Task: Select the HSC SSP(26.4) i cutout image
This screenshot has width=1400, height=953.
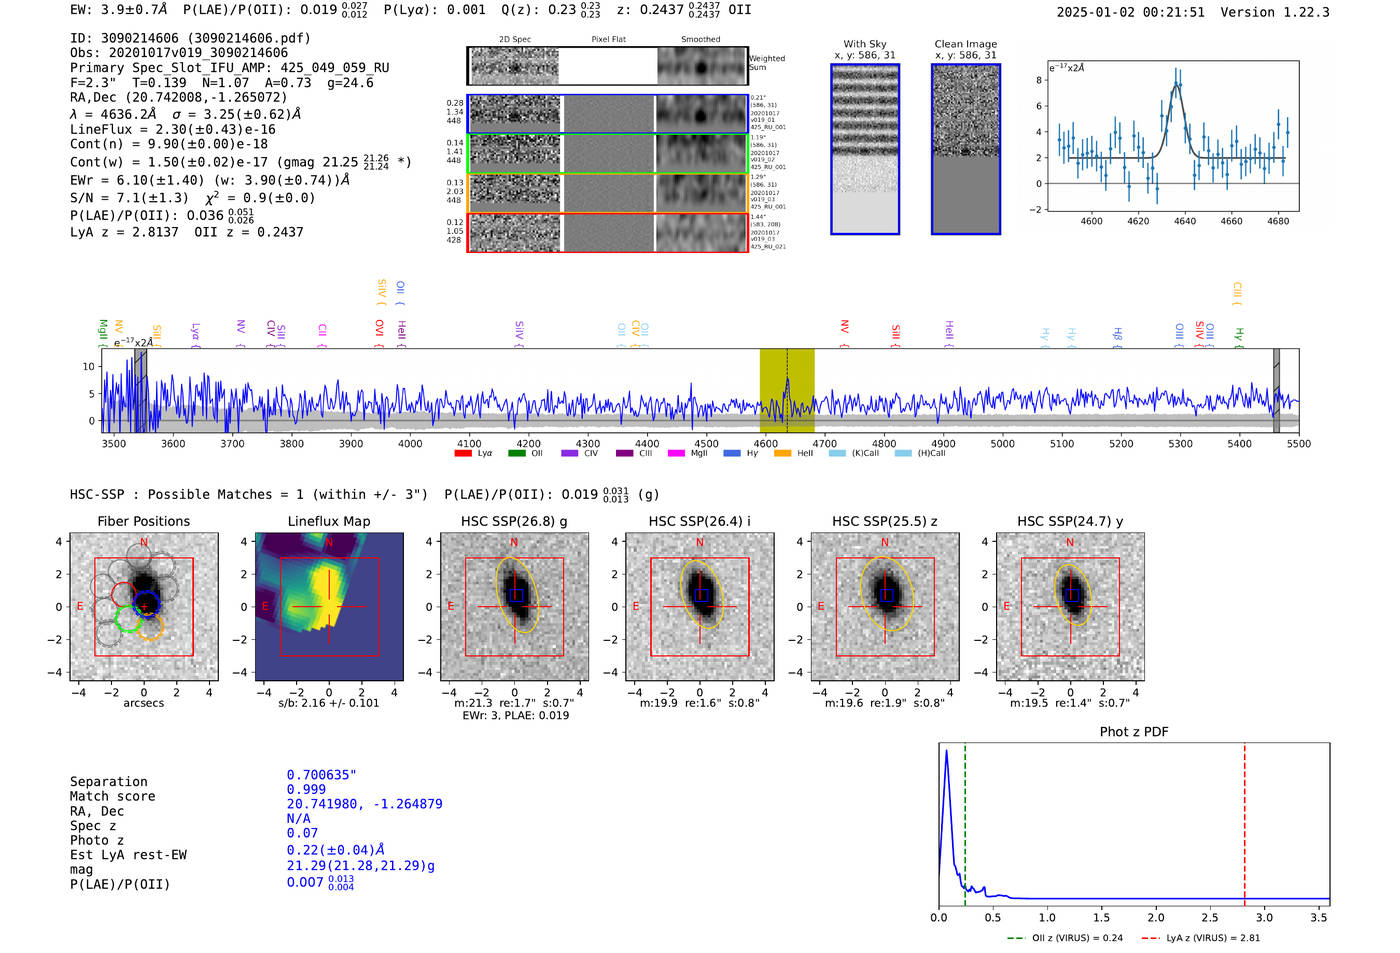Action: [700, 607]
